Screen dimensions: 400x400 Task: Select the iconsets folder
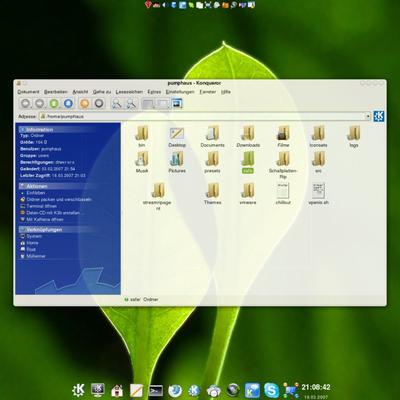pos(318,136)
